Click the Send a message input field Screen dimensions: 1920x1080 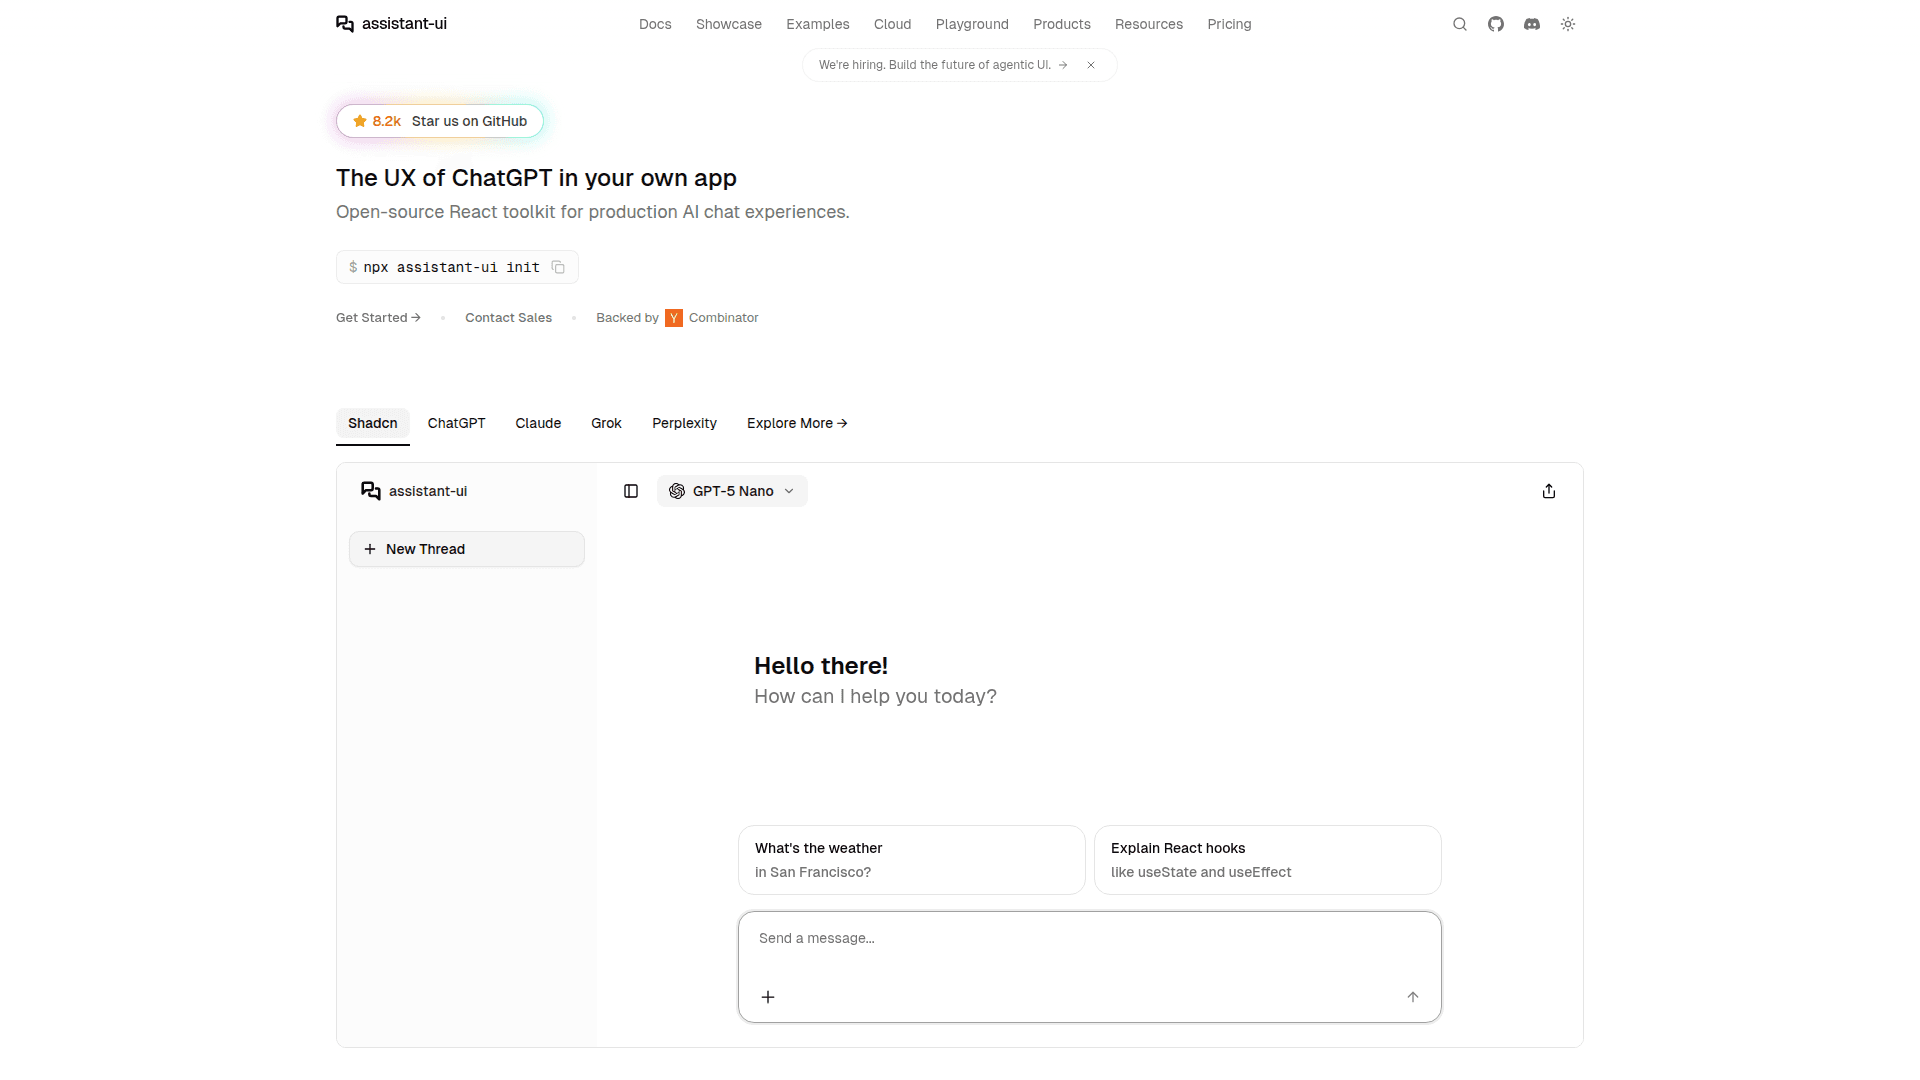(1089, 938)
